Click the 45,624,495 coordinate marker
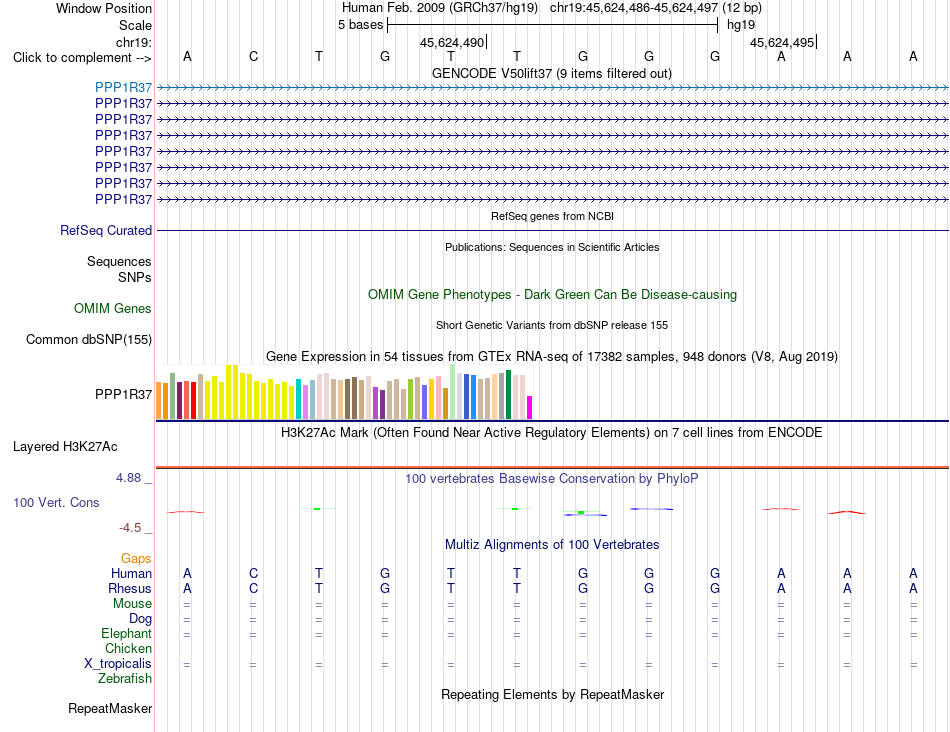 pos(783,42)
